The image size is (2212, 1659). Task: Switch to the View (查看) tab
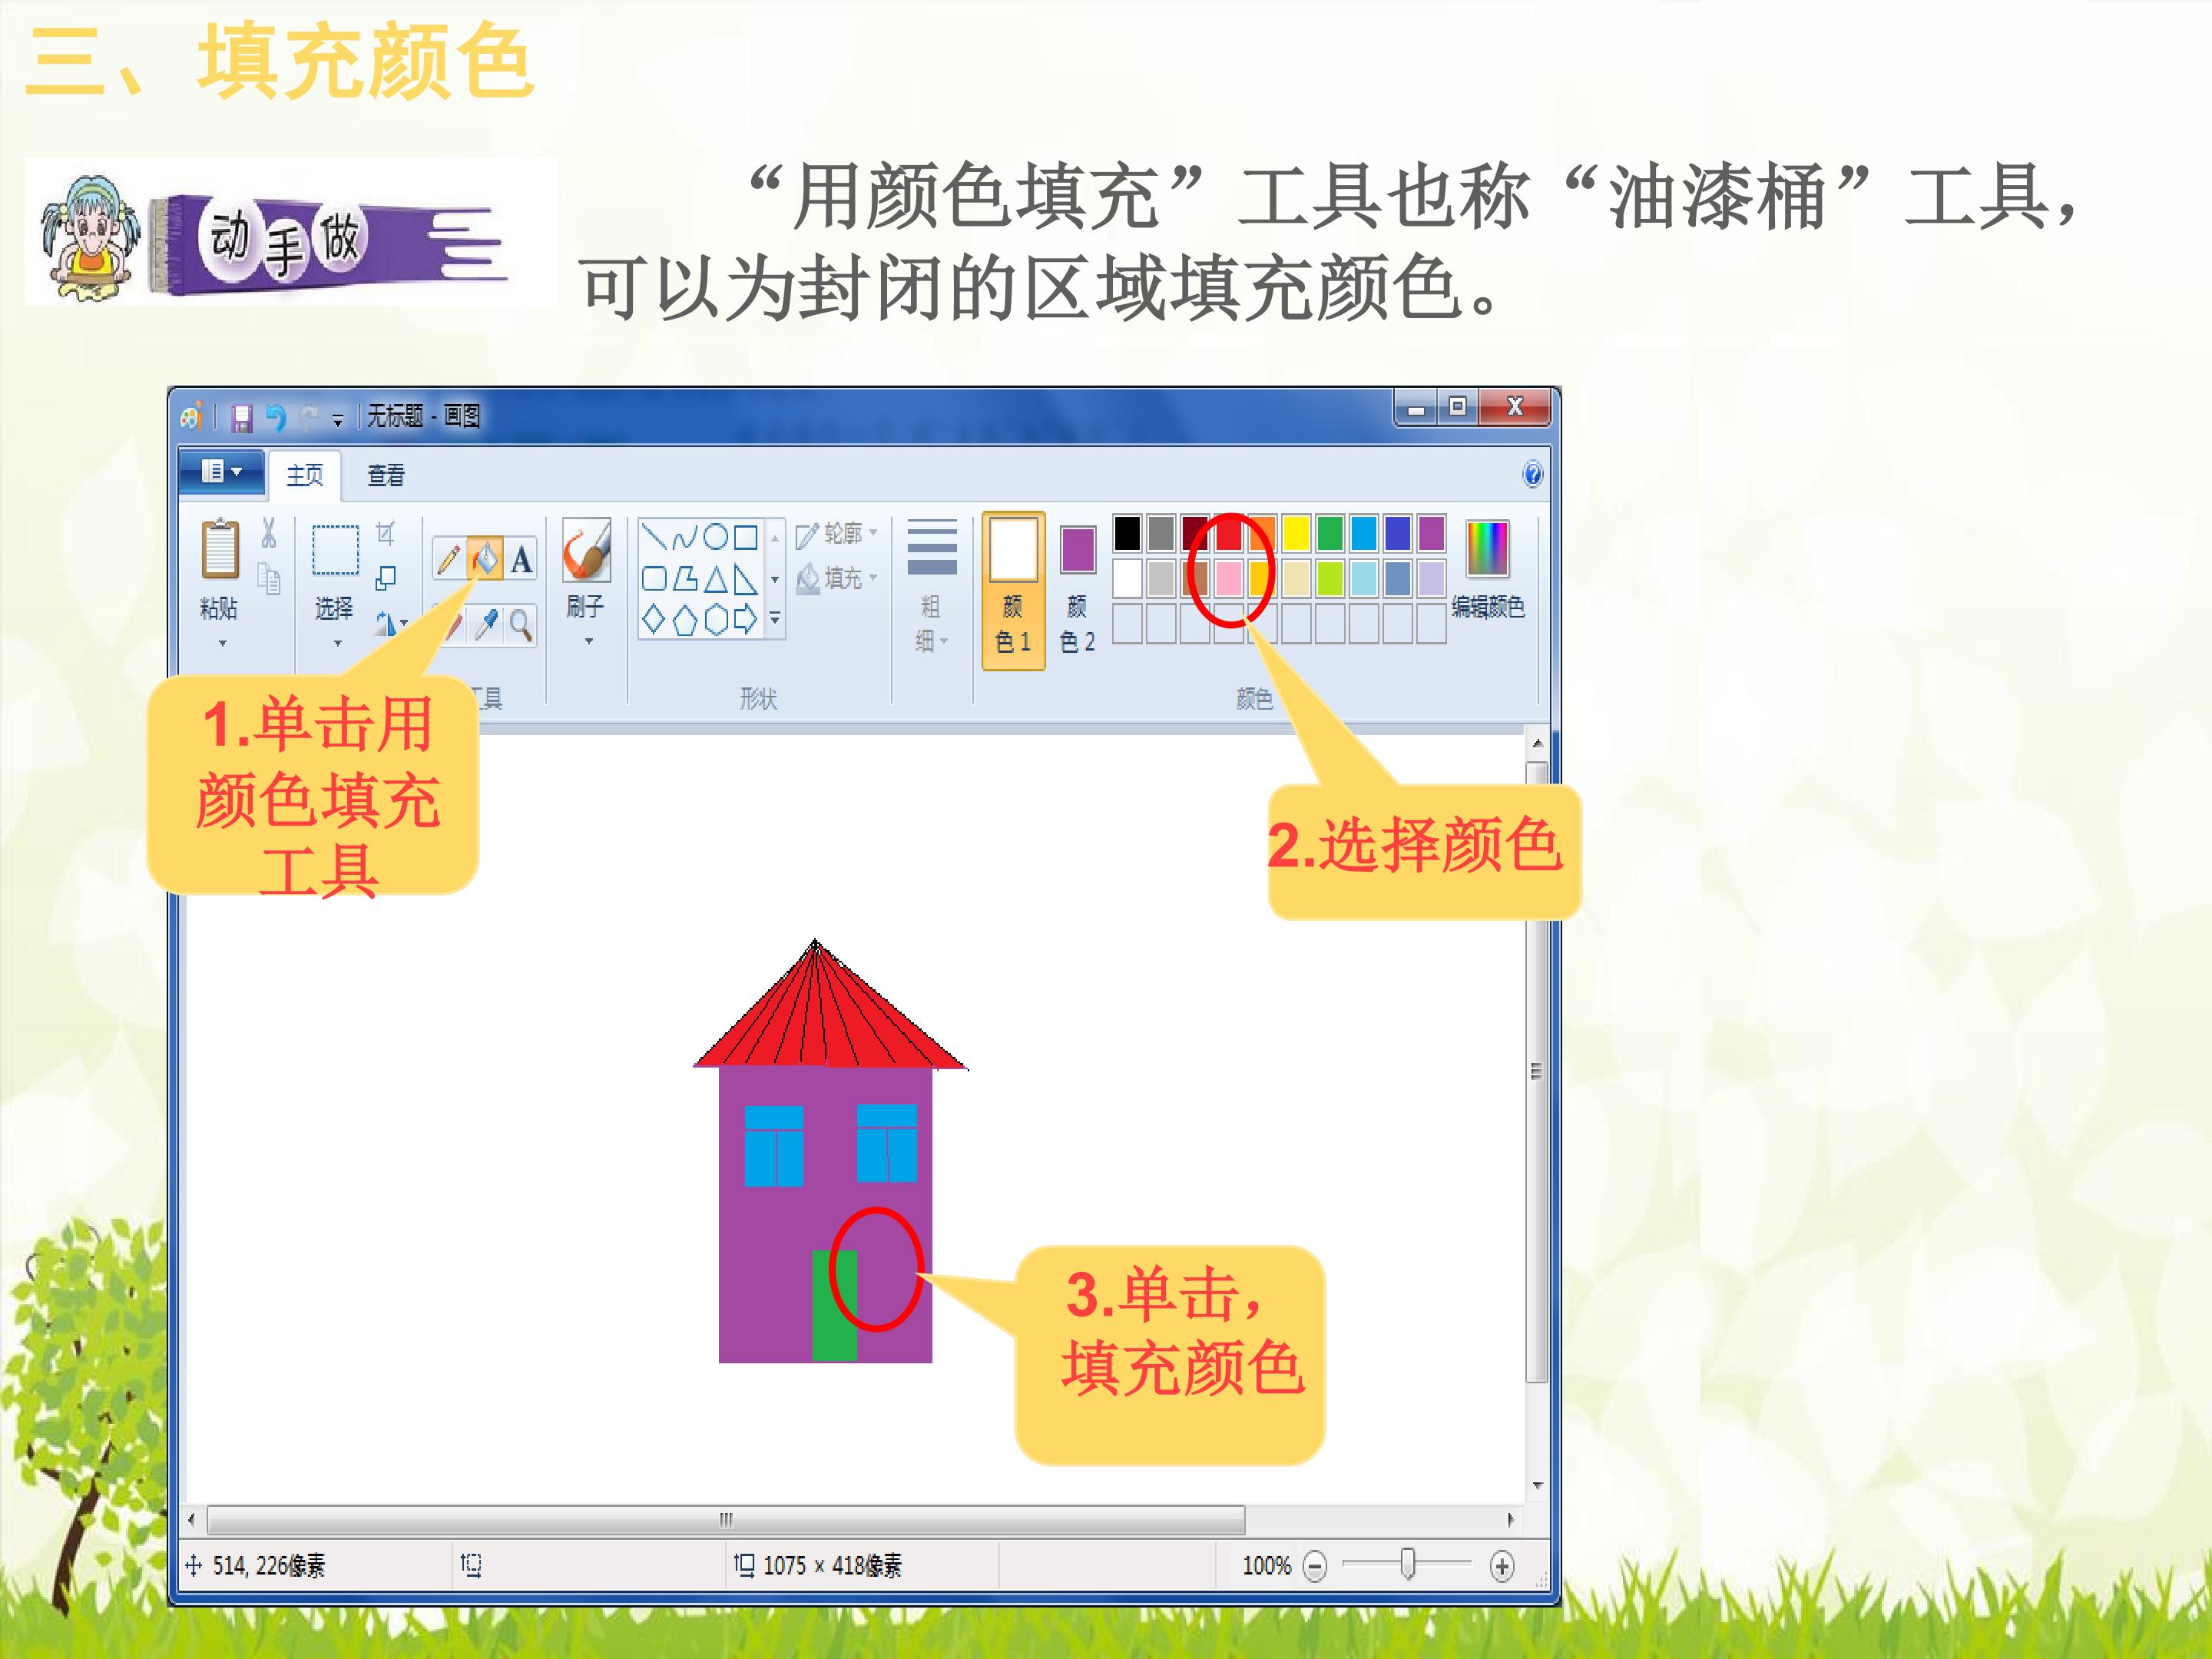pyautogui.click(x=386, y=475)
